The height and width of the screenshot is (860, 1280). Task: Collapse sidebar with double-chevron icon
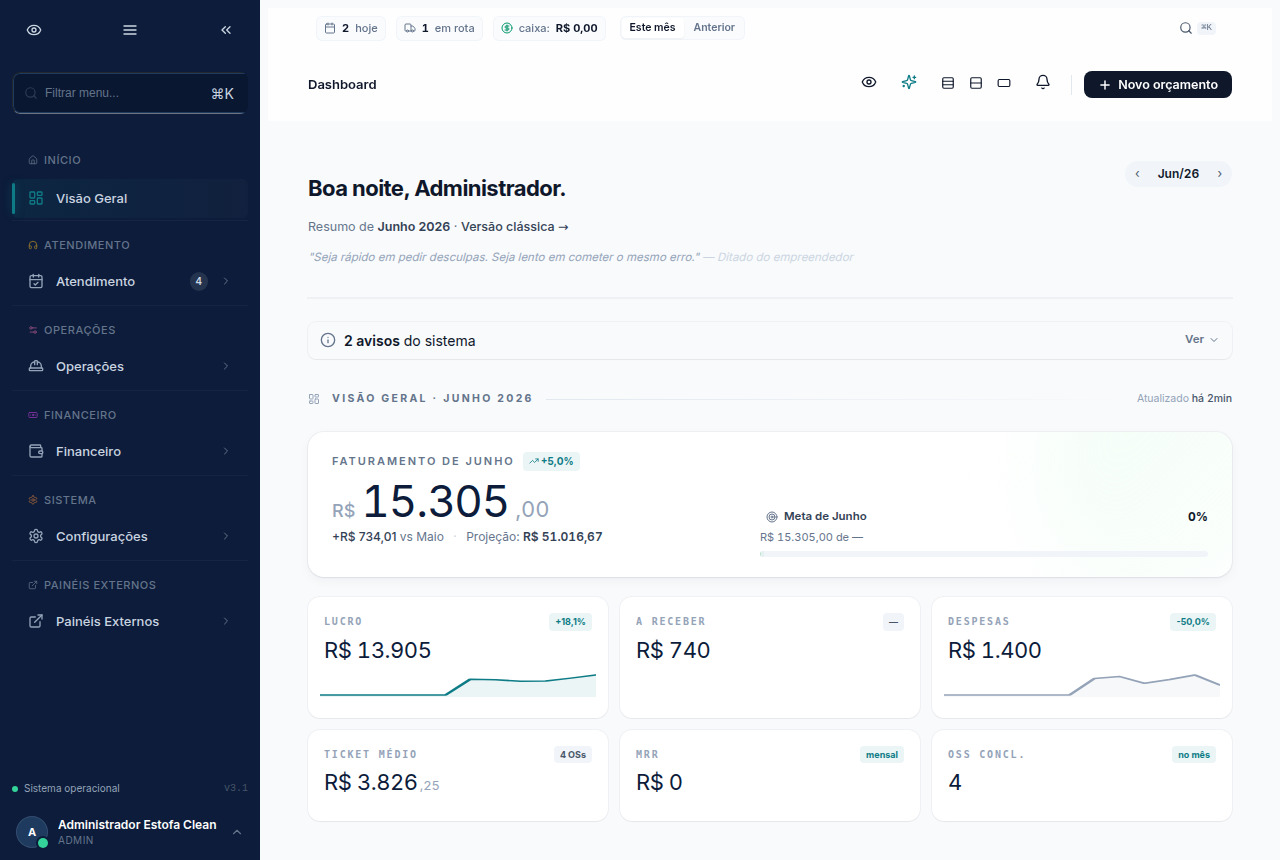226,30
